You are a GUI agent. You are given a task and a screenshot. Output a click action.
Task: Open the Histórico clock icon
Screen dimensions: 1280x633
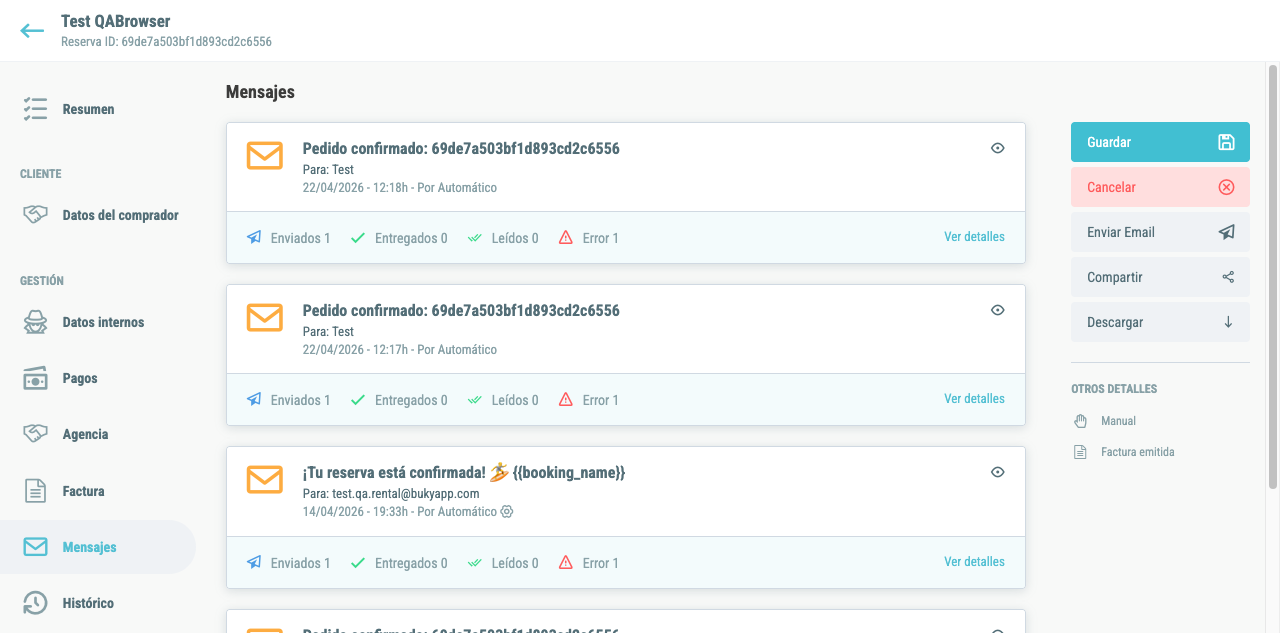click(x=36, y=603)
